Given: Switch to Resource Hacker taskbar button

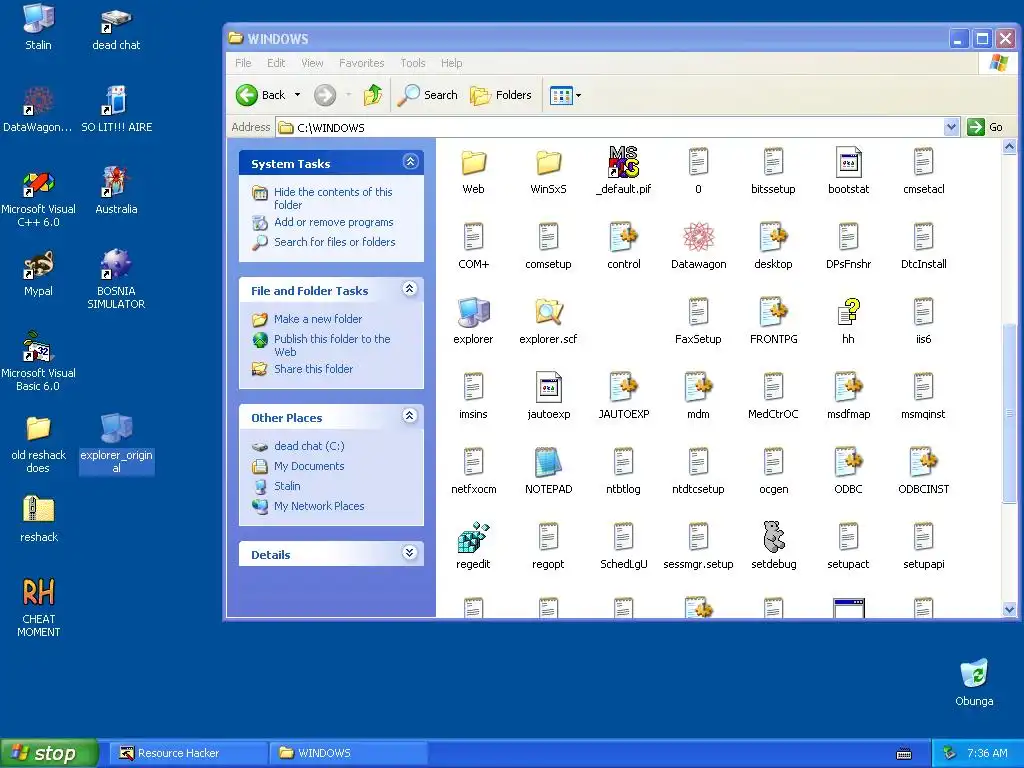Looking at the screenshot, I should click(x=187, y=753).
